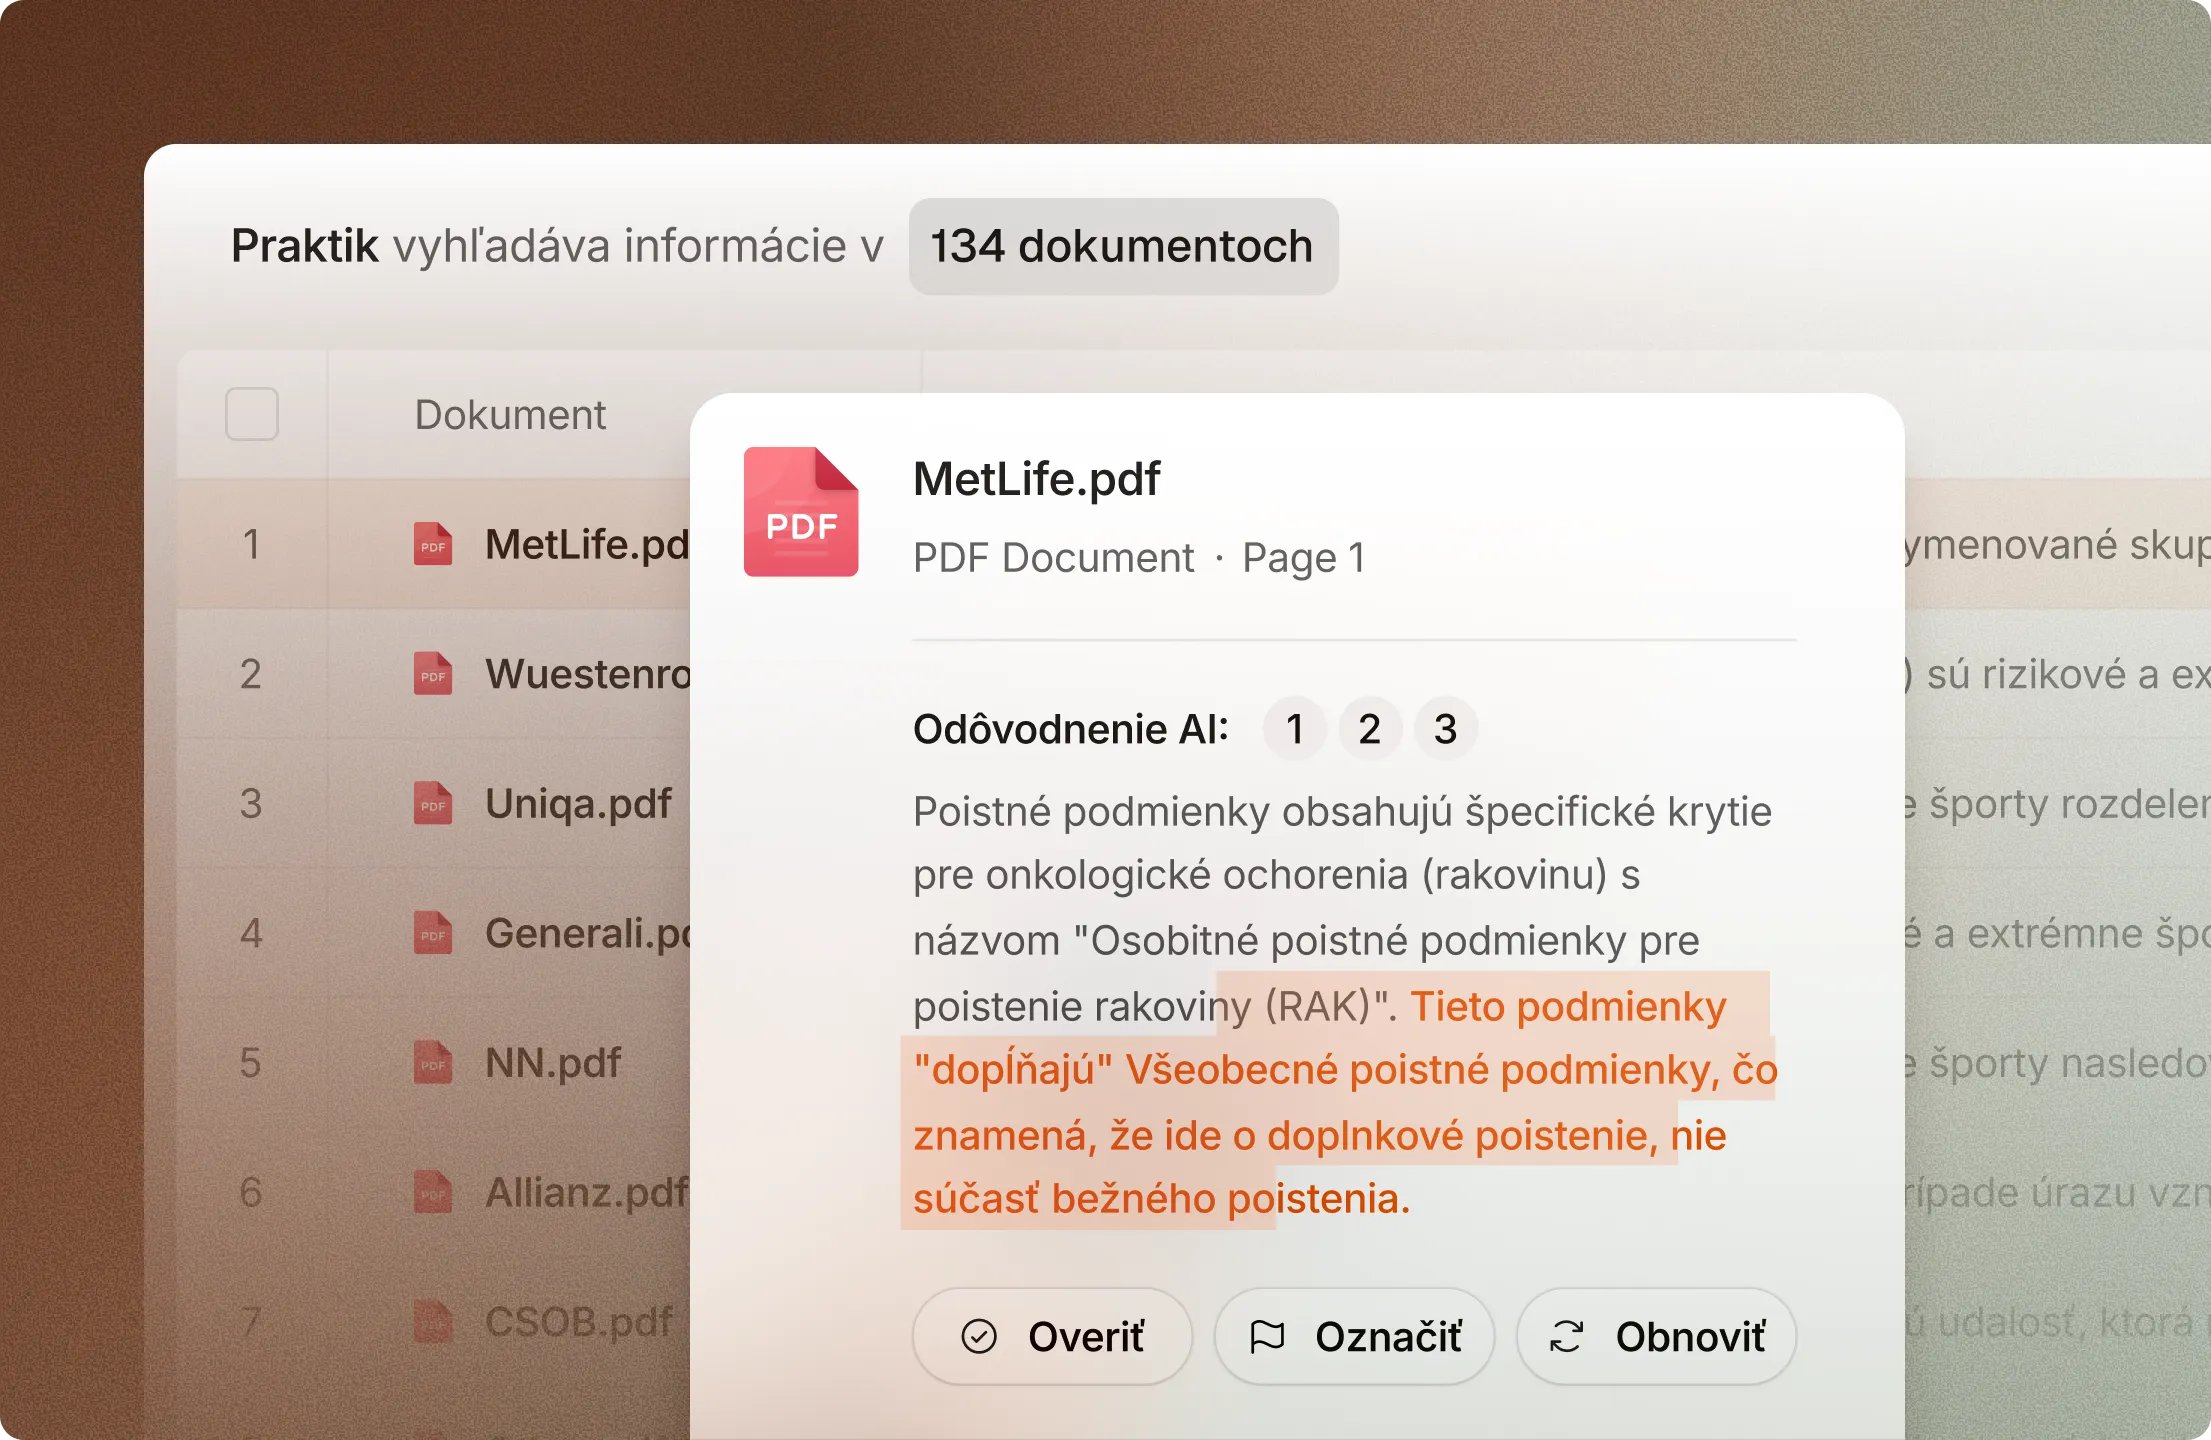Select the CSOB.pdf file name
2211x1440 pixels.
pyautogui.click(x=578, y=1322)
